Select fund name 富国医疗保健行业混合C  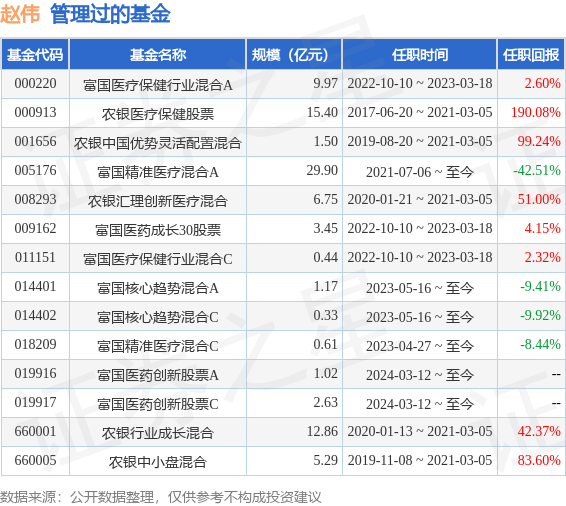(x=158, y=259)
